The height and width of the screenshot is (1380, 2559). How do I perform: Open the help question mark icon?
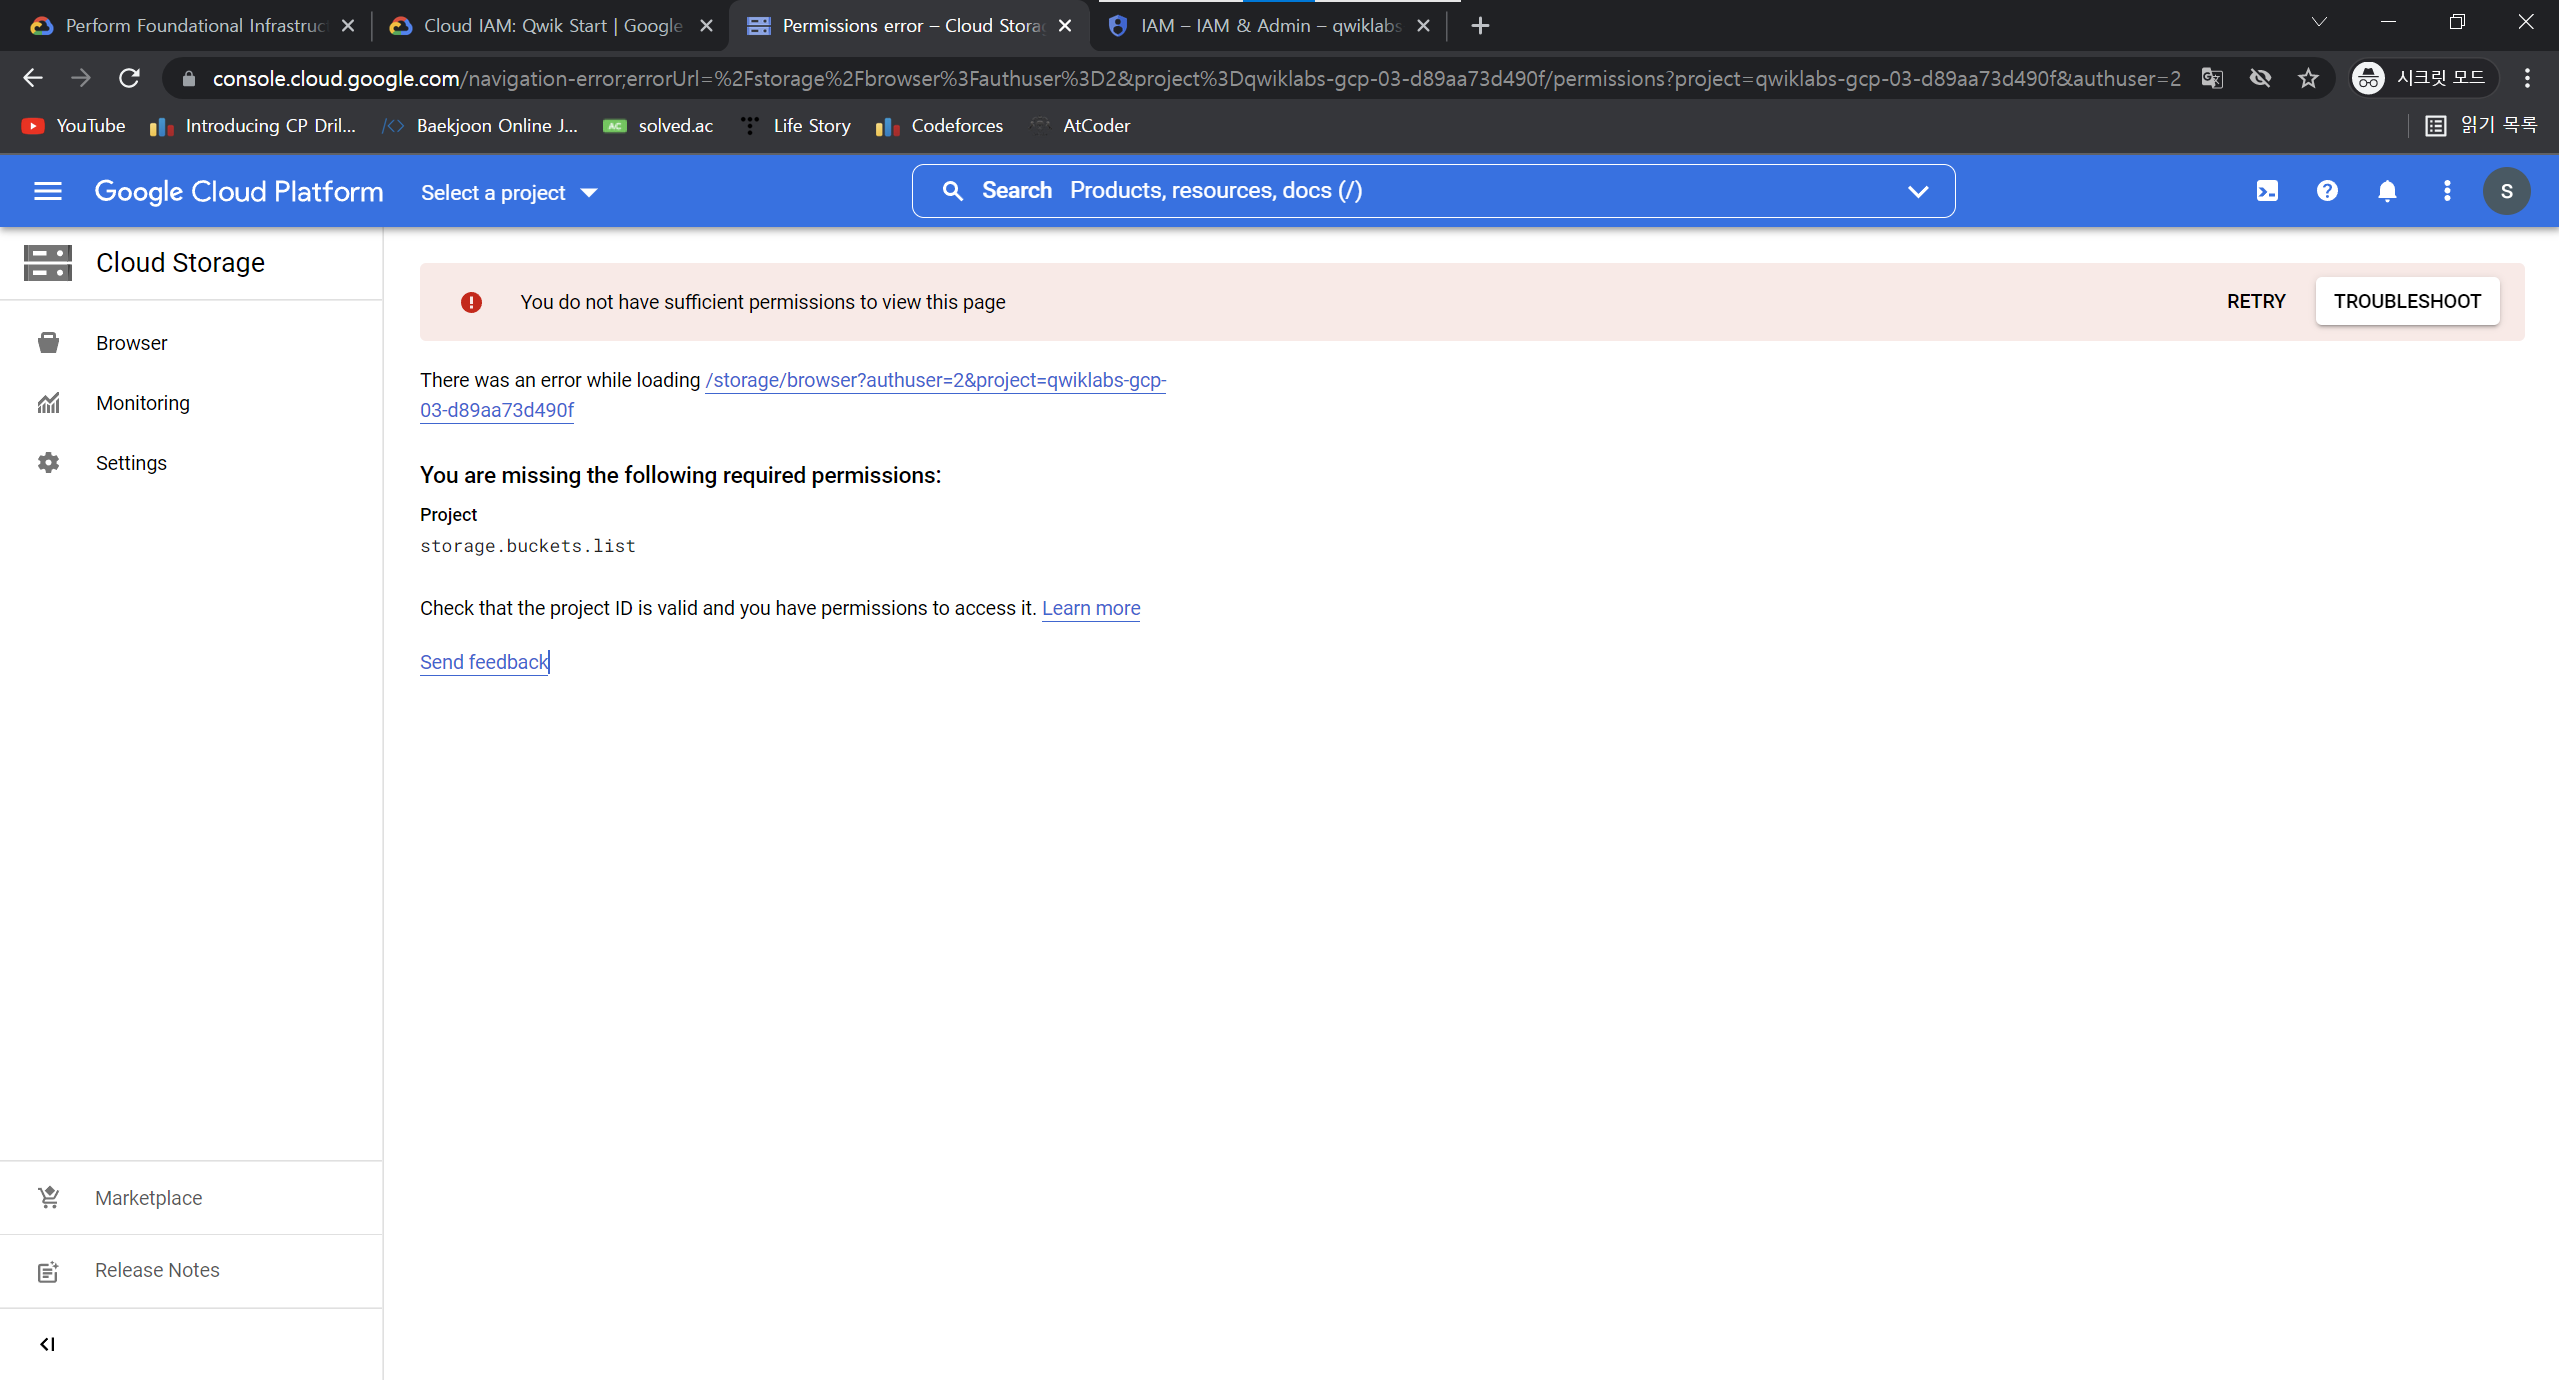(x=2327, y=191)
